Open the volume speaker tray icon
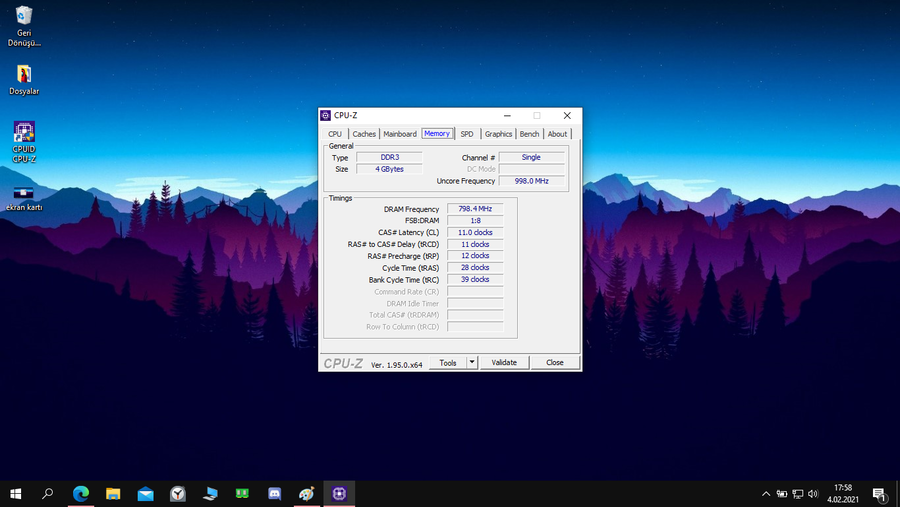Image resolution: width=900 pixels, height=507 pixels. [813, 494]
